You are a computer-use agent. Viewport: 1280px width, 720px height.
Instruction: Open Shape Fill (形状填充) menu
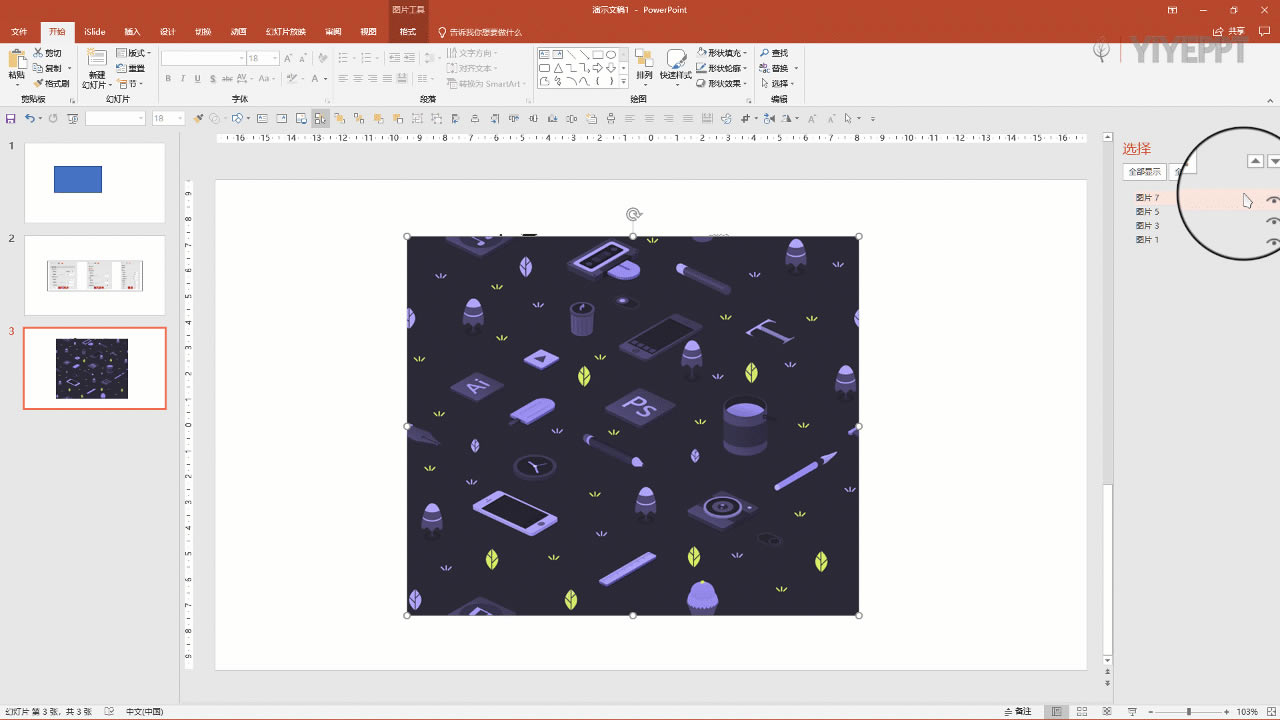(721, 53)
